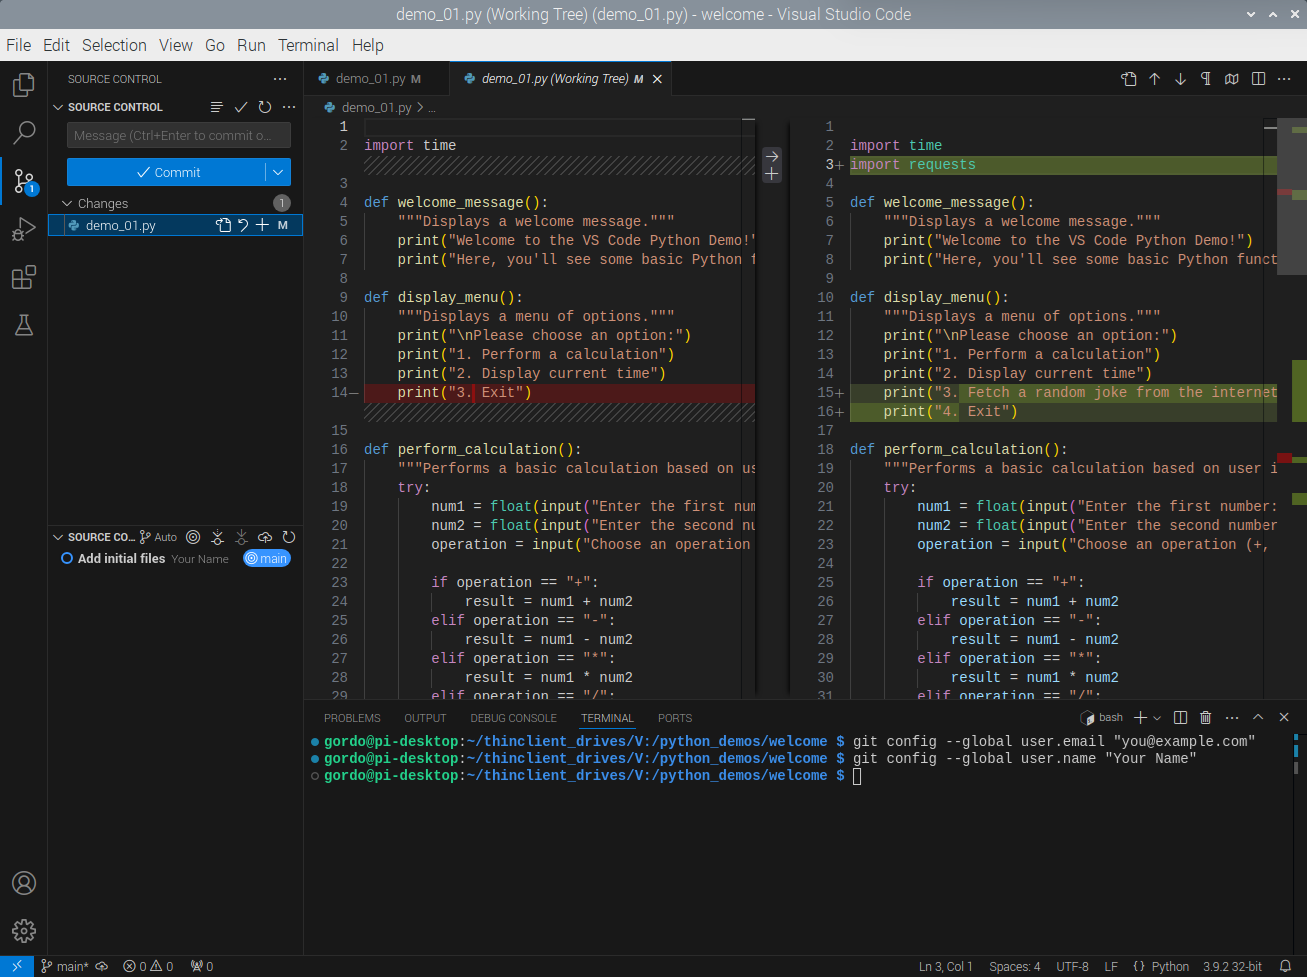This screenshot has width=1307, height=977.
Task: Select the Run and Debug icon
Action: (x=23, y=229)
